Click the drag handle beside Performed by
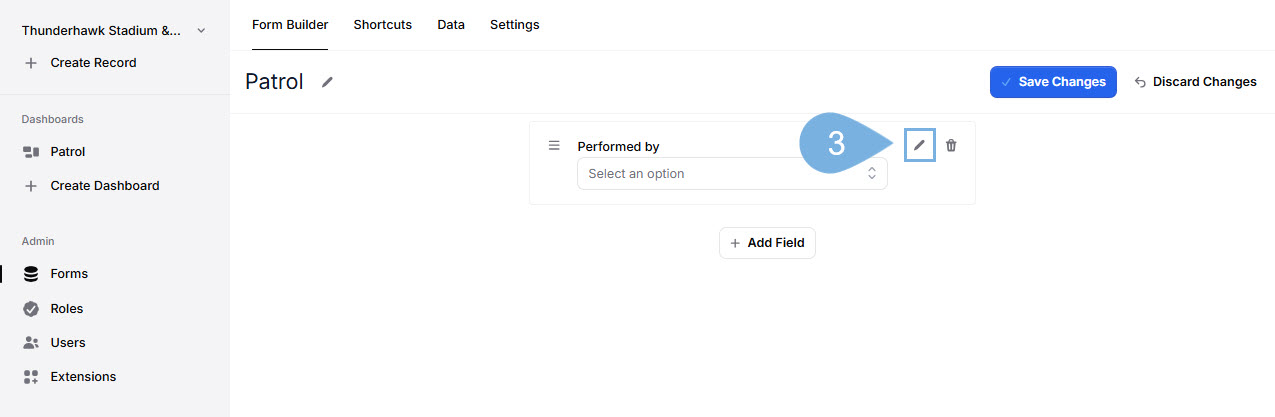Screen dimensions: 1275x417 click(554, 146)
